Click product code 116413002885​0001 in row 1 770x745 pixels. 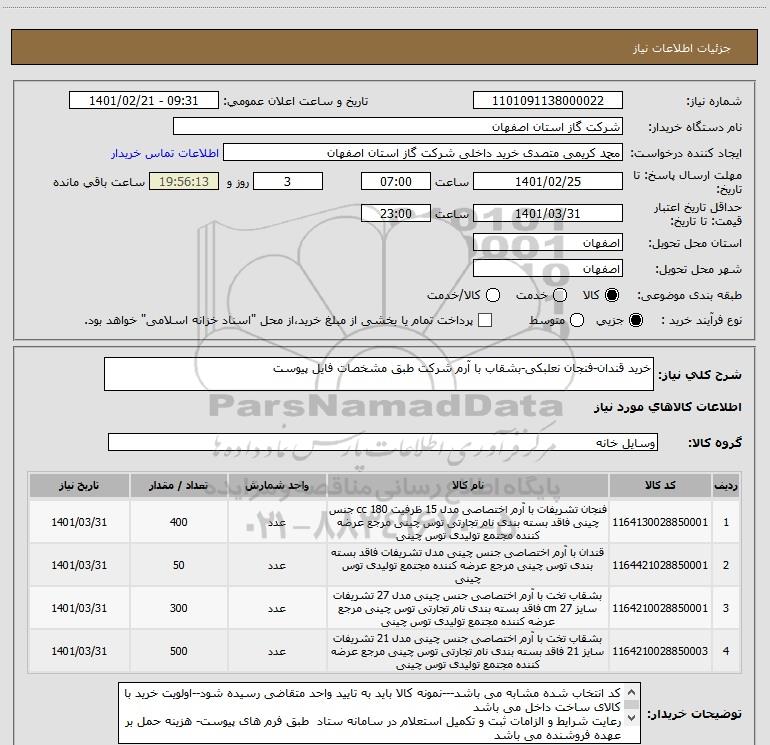coord(660,522)
